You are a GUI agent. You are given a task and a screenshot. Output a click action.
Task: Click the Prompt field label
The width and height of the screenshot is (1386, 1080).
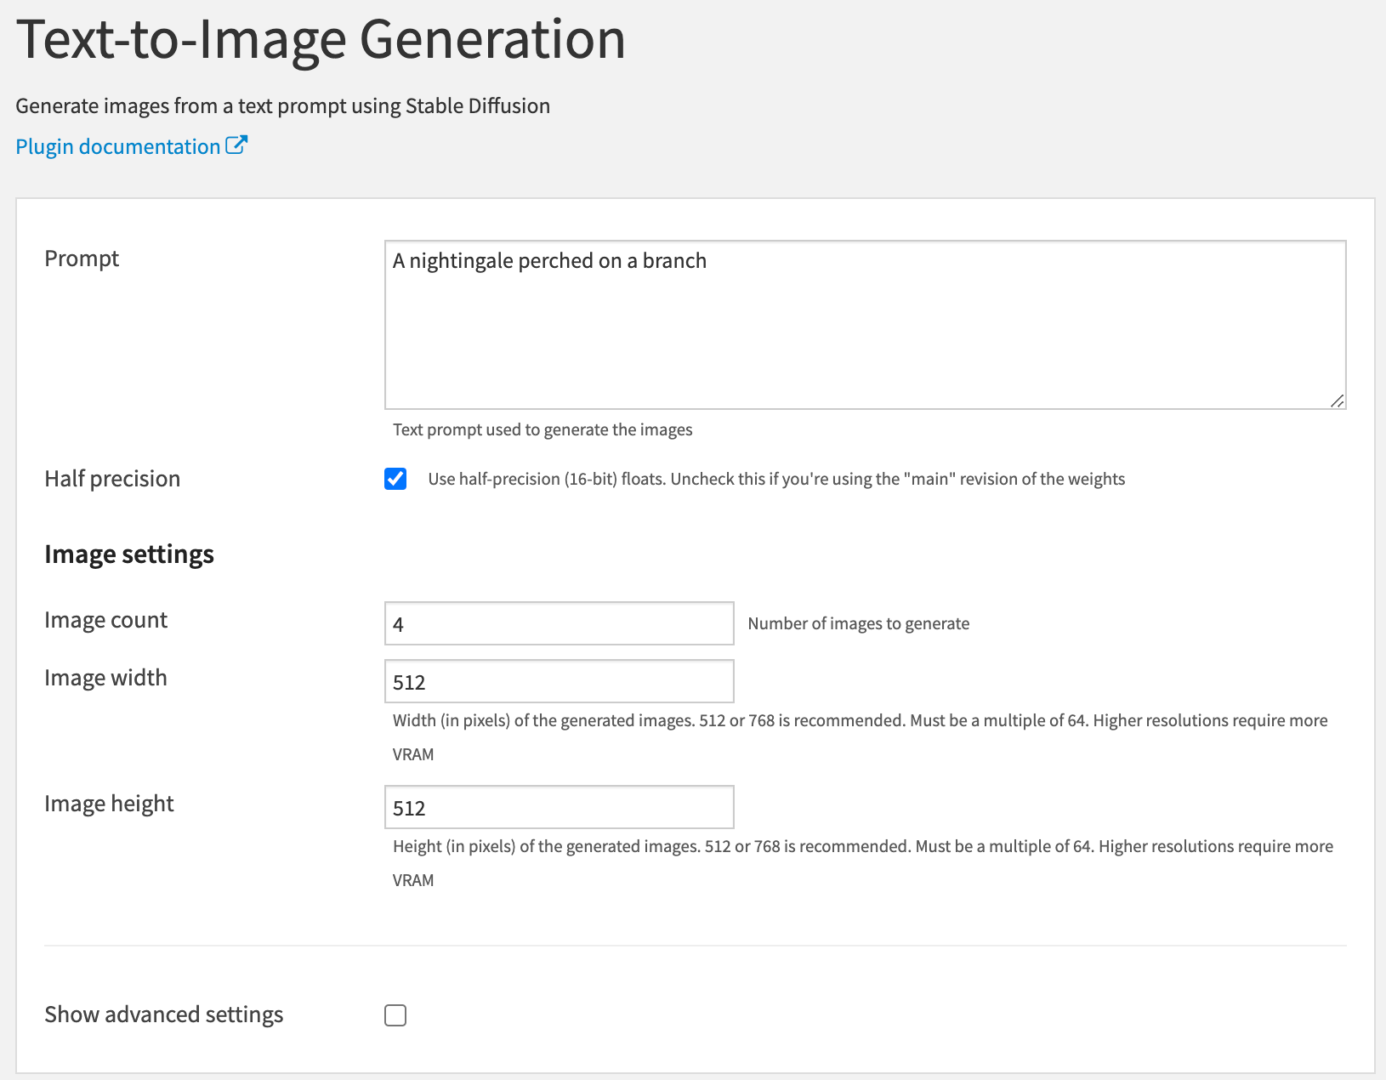click(81, 258)
